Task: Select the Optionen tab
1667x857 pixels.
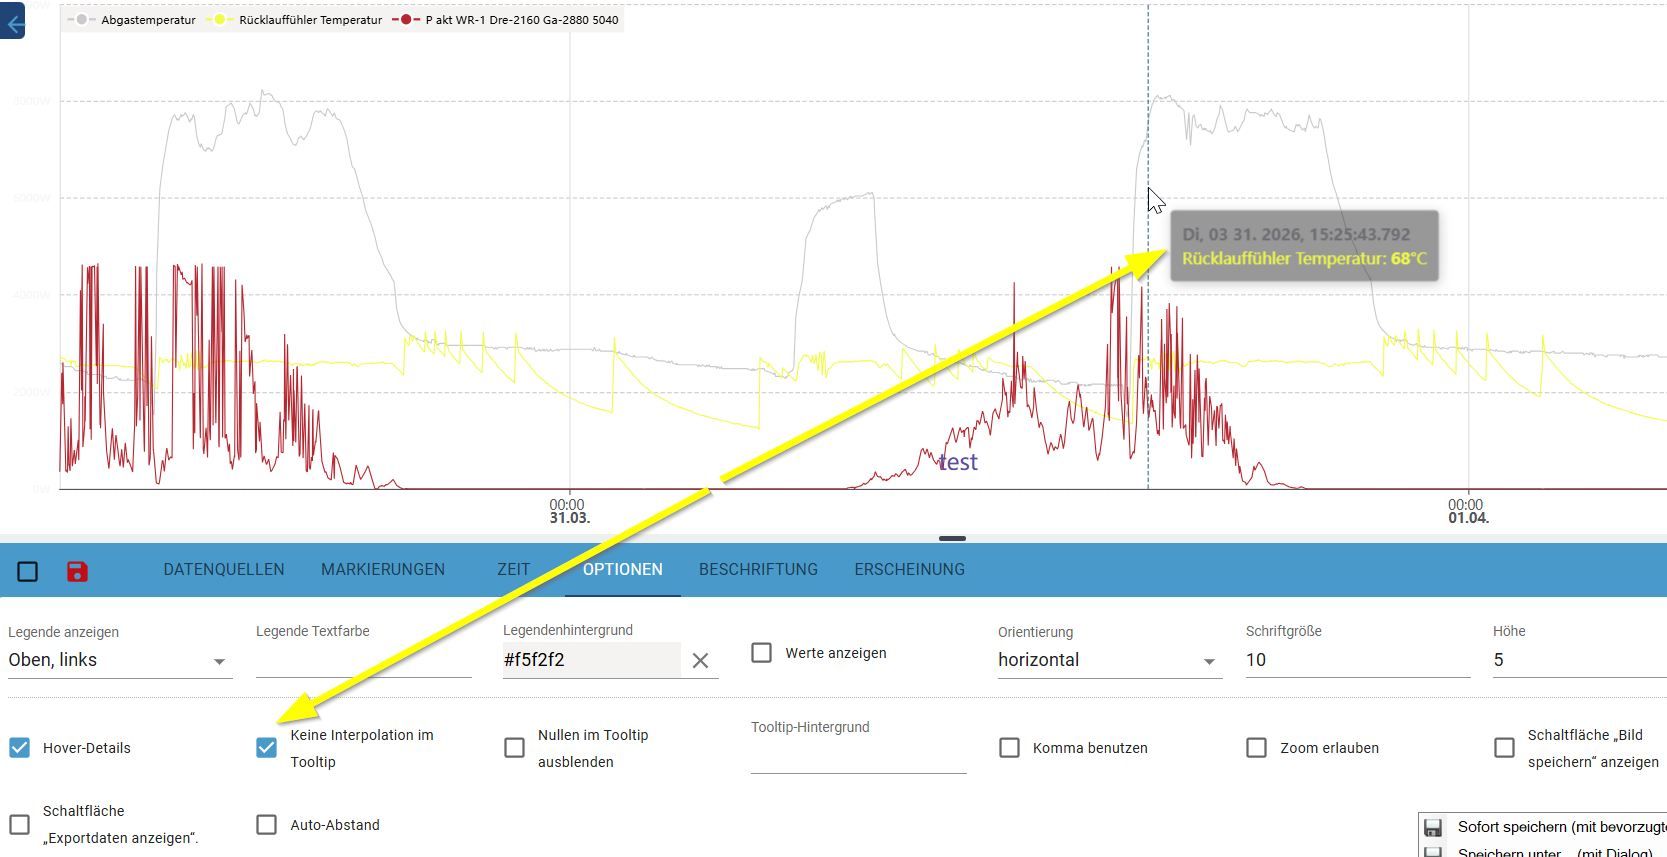Action: [623, 569]
